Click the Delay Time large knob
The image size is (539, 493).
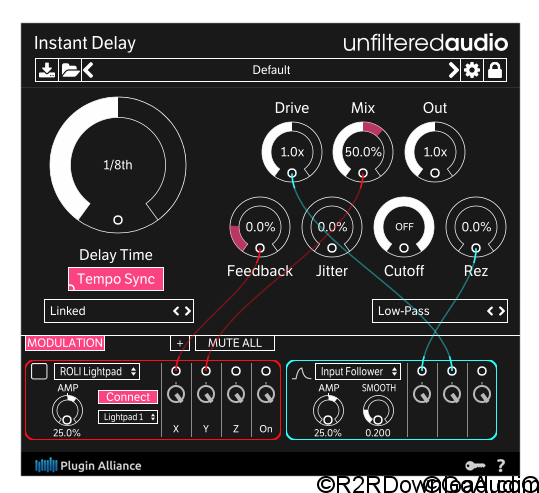click(118, 165)
